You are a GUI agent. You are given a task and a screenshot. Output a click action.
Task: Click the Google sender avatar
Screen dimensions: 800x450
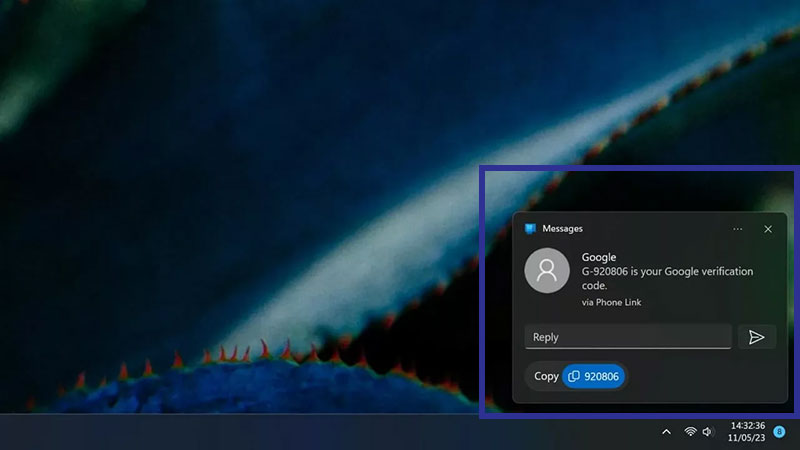(547, 270)
